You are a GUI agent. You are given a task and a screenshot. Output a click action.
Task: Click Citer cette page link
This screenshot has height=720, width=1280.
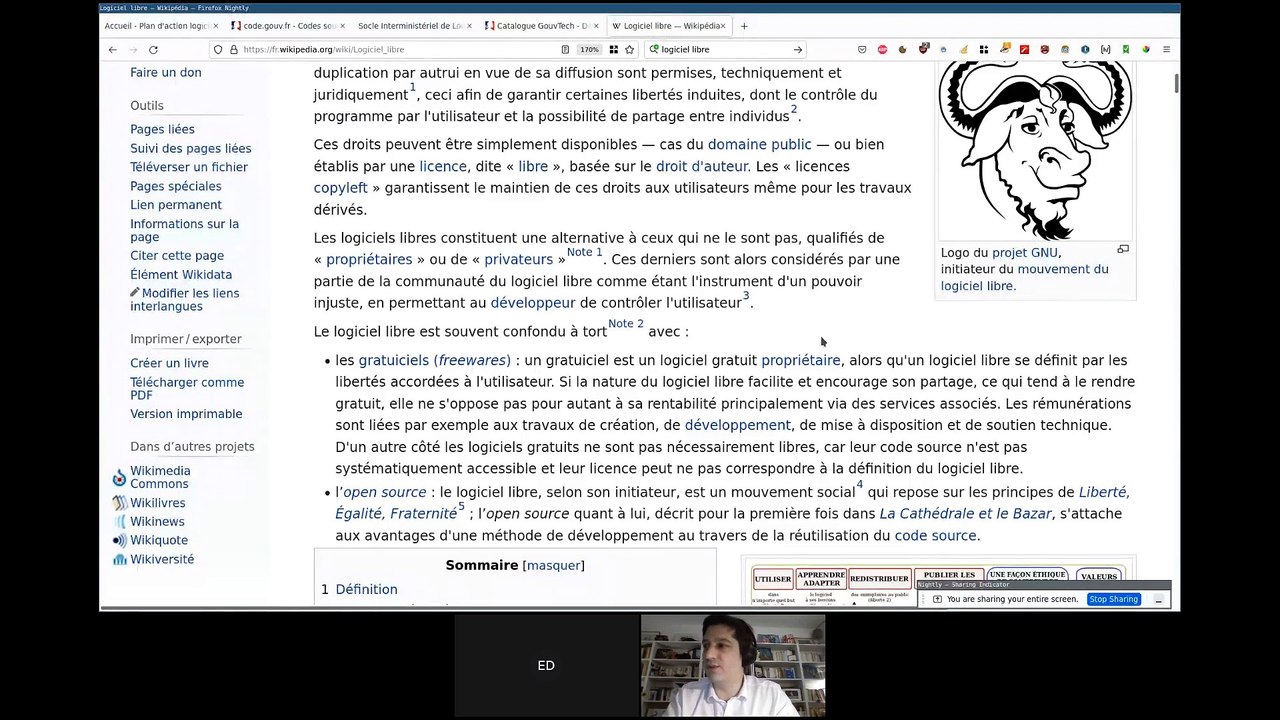click(176, 256)
